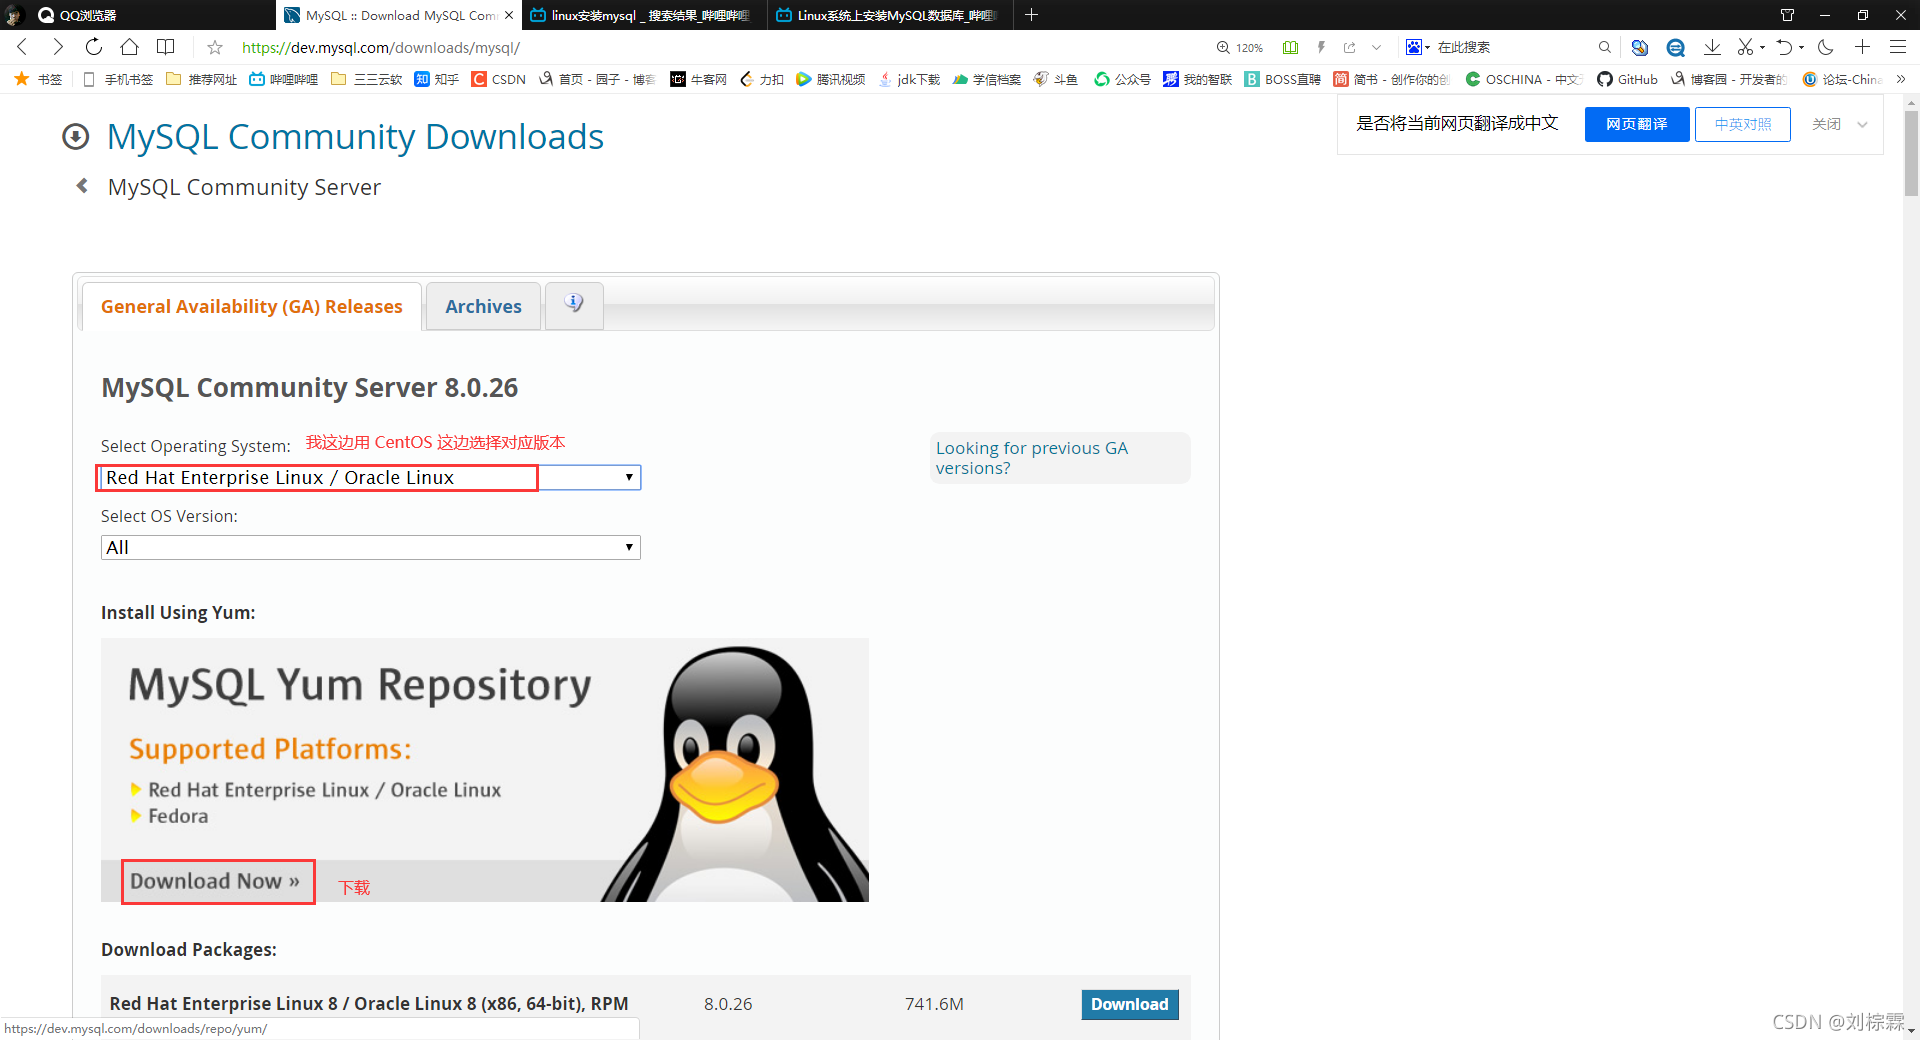
Task: Go back to the previous page
Action: click(x=22, y=47)
